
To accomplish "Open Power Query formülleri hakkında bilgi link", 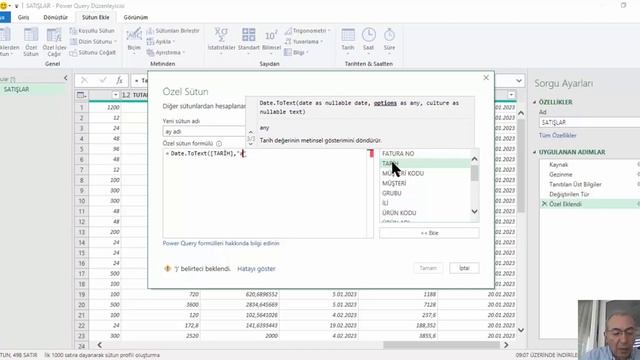I will click(221, 243).
